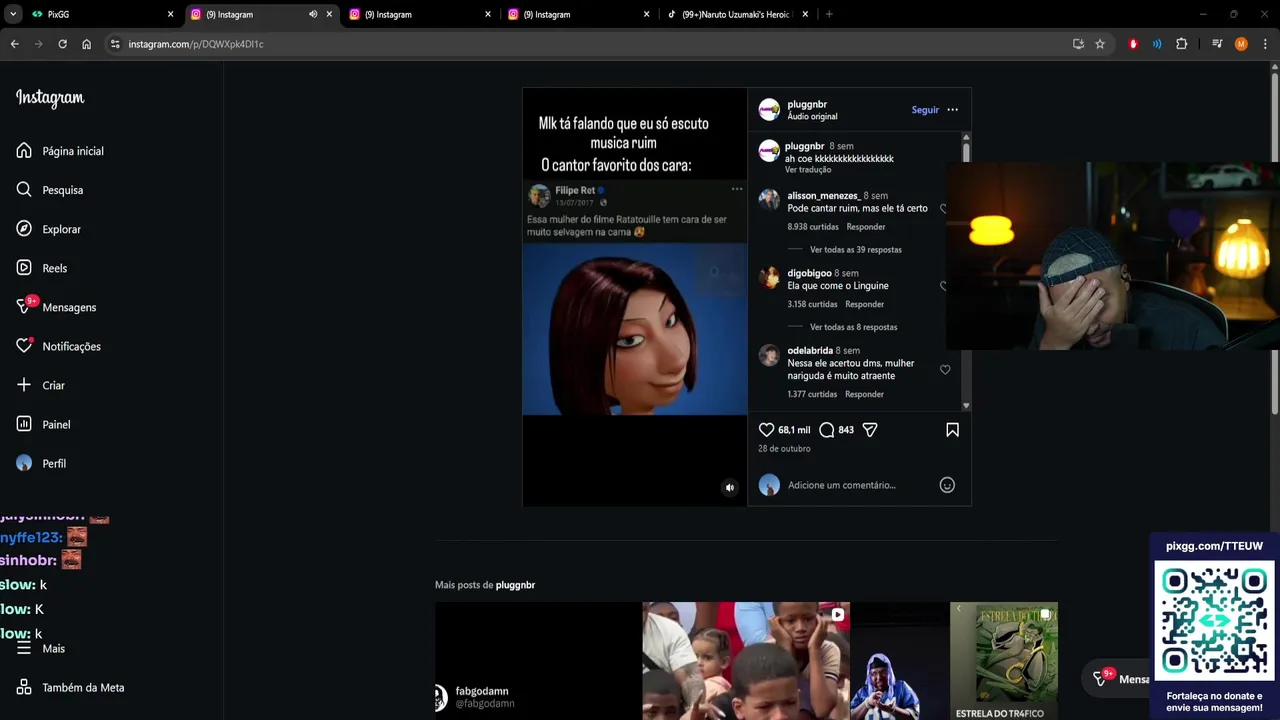The height and width of the screenshot is (720, 1280).
Task: Open alisson_menezes_ profile
Action: click(823, 196)
